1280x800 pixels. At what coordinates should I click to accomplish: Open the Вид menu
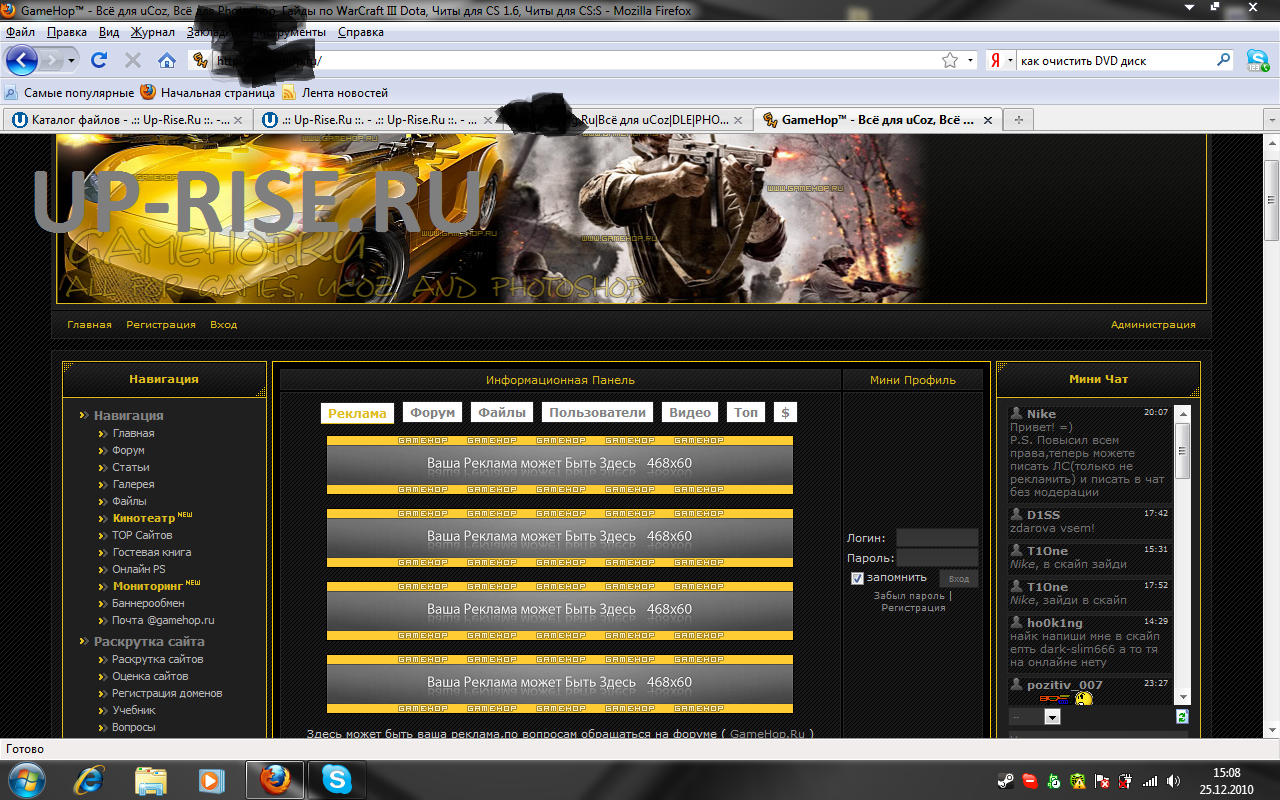coord(109,32)
